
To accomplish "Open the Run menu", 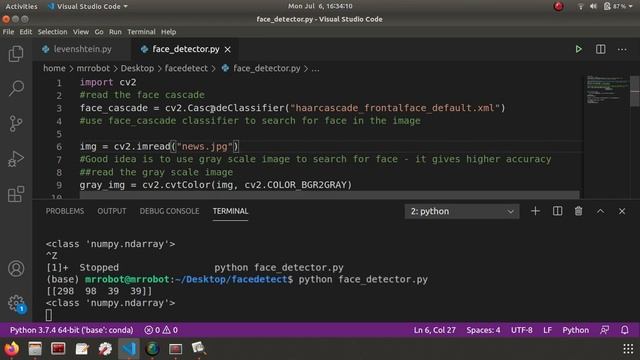I will pyautogui.click(x=115, y=32).
